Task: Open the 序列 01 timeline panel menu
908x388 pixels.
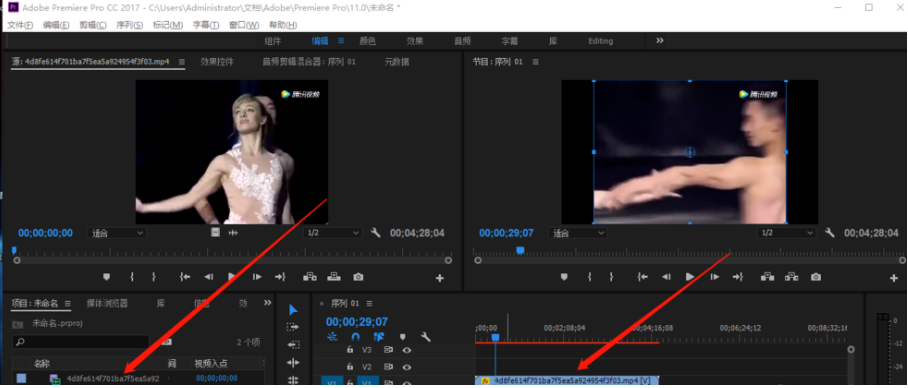Action: [x=369, y=303]
